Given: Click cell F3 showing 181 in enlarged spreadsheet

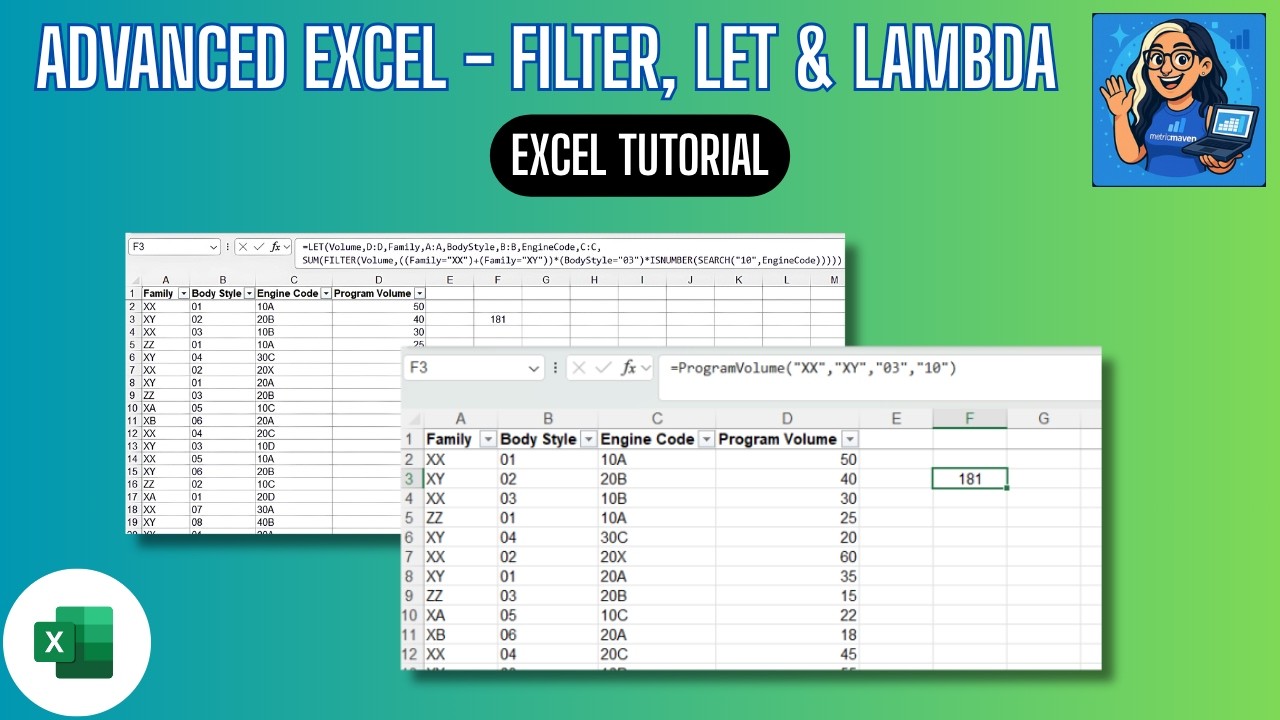Looking at the screenshot, I should pos(969,478).
